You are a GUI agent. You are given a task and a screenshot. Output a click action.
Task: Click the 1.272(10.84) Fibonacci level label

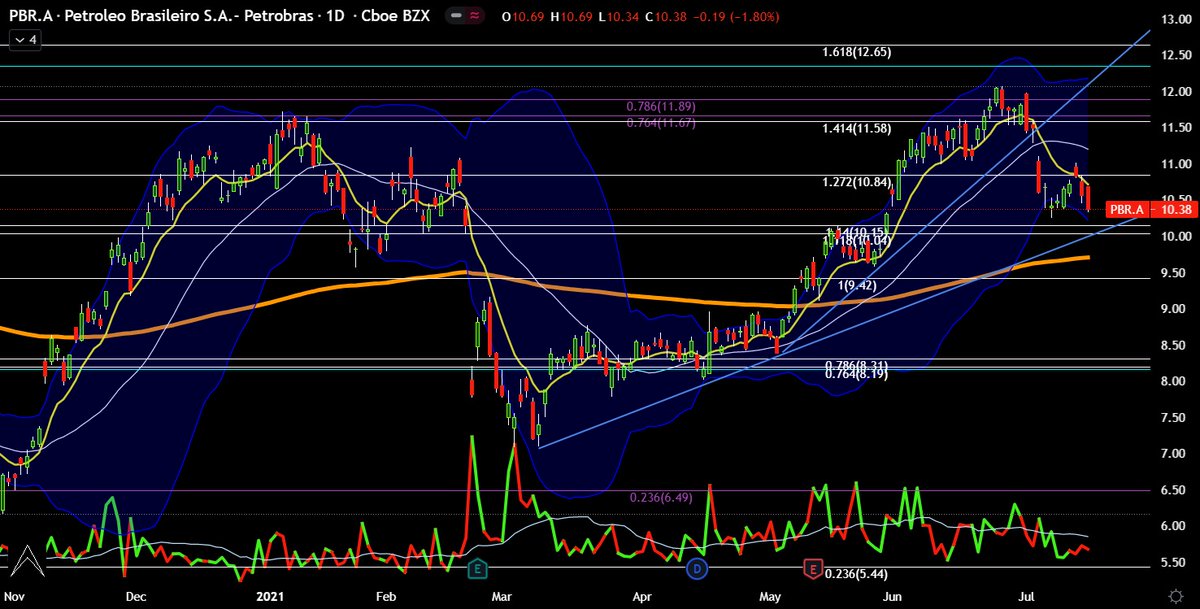pyautogui.click(x=856, y=182)
